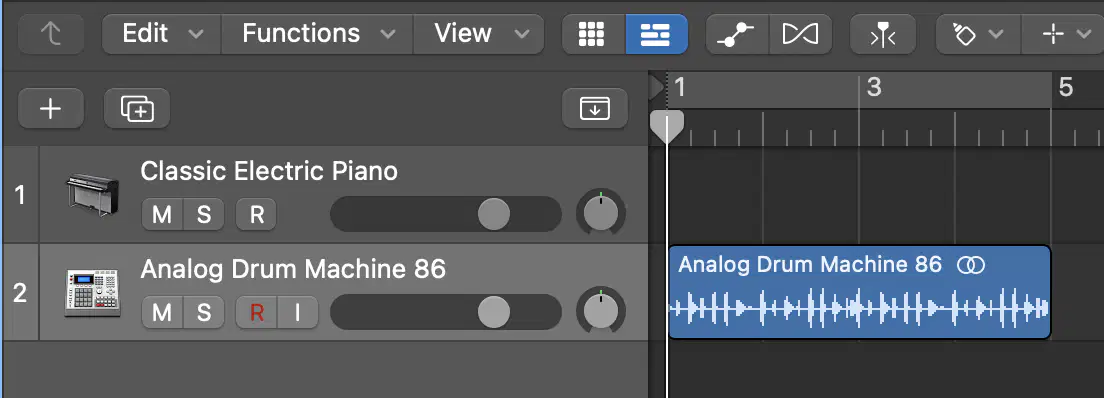Click the Classic Electric Piano volume slider
This screenshot has height=398, width=1104.
coord(446,214)
